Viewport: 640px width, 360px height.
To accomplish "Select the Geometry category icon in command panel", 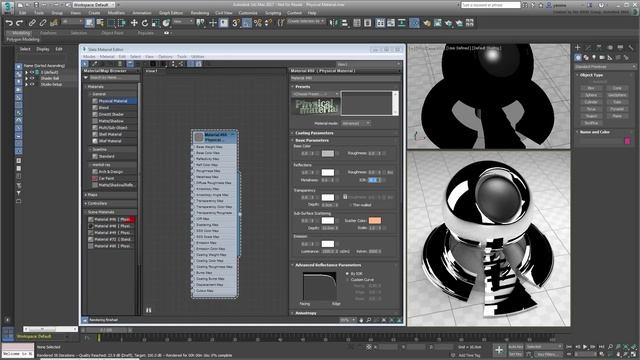I will [x=578, y=58].
